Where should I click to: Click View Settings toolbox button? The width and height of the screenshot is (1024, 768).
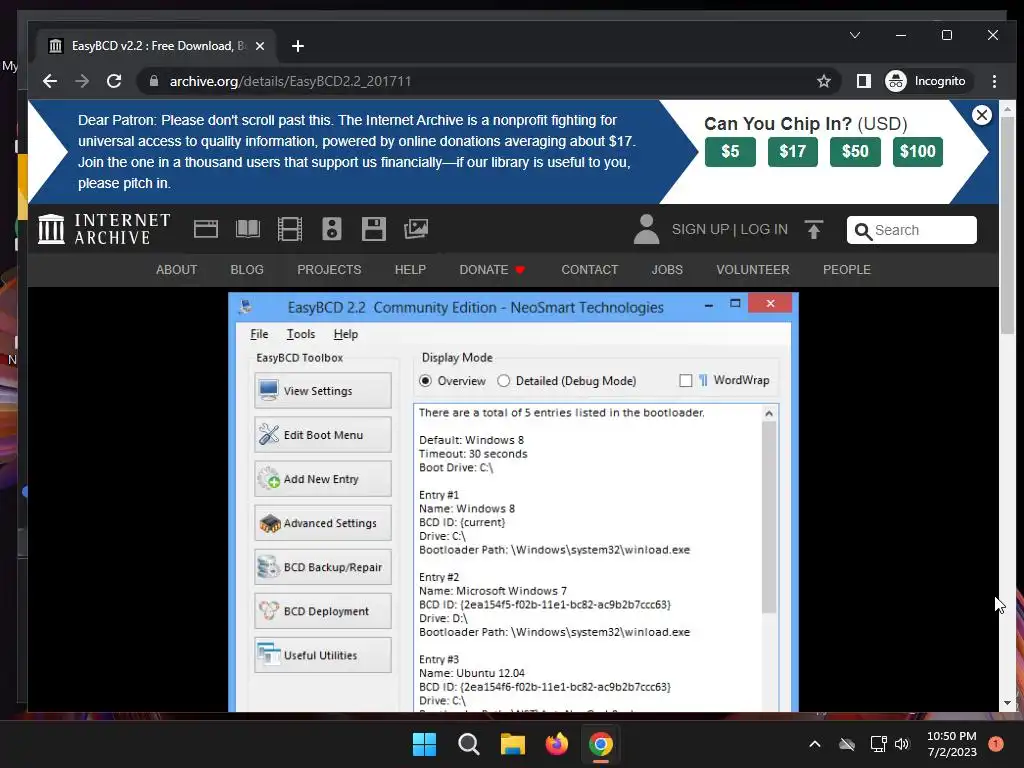coord(323,391)
